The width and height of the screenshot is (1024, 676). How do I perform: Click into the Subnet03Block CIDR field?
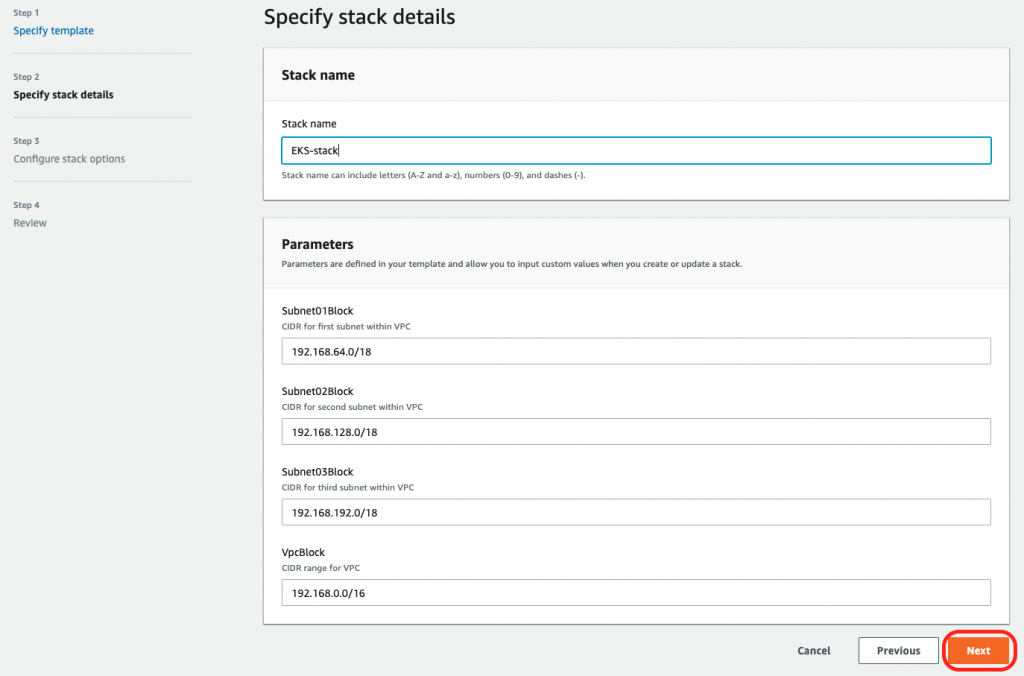pos(635,512)
